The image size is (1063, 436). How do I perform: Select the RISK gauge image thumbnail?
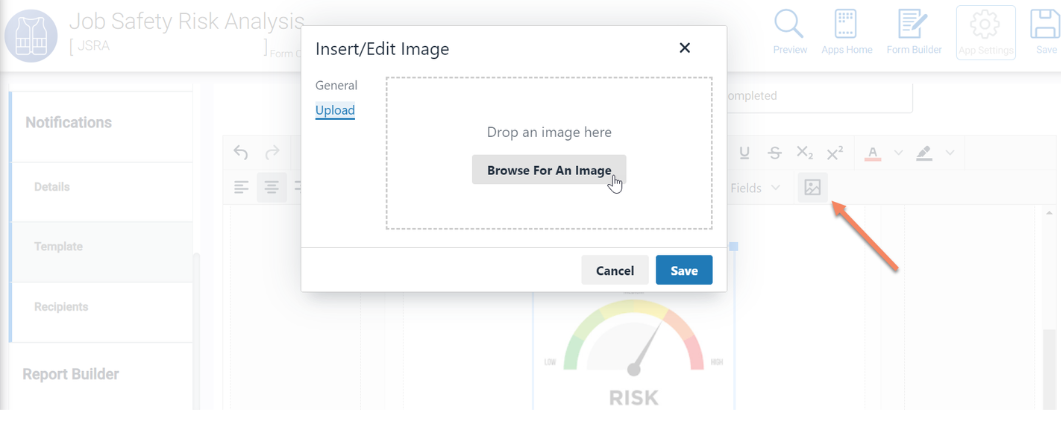634,351
